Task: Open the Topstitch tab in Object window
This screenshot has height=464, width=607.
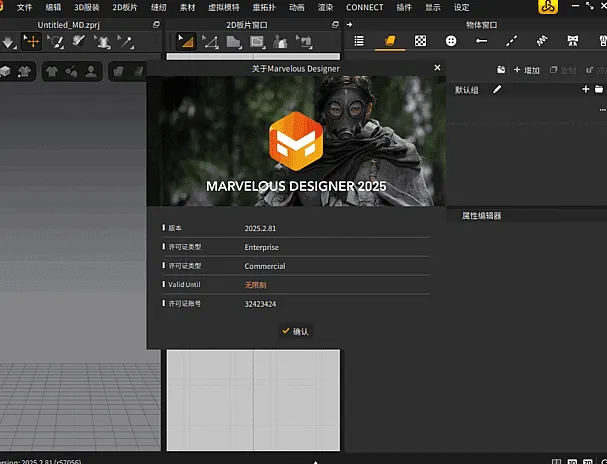Action: coord(511,41)
